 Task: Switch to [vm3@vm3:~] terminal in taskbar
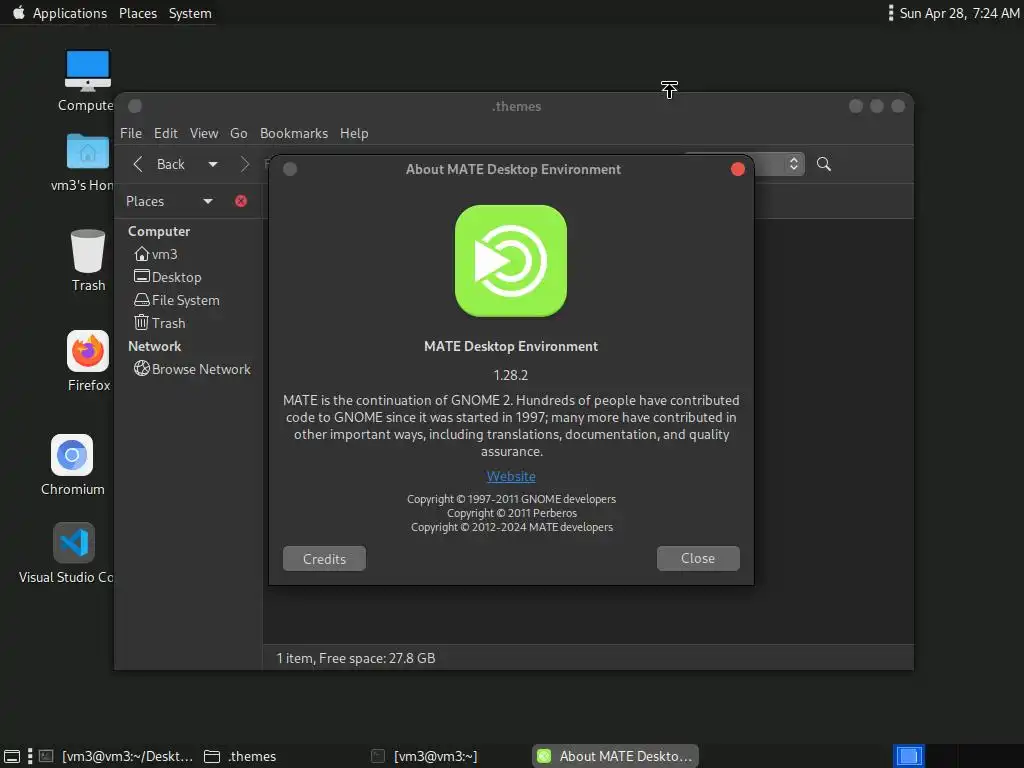click(x=424, y=756)
